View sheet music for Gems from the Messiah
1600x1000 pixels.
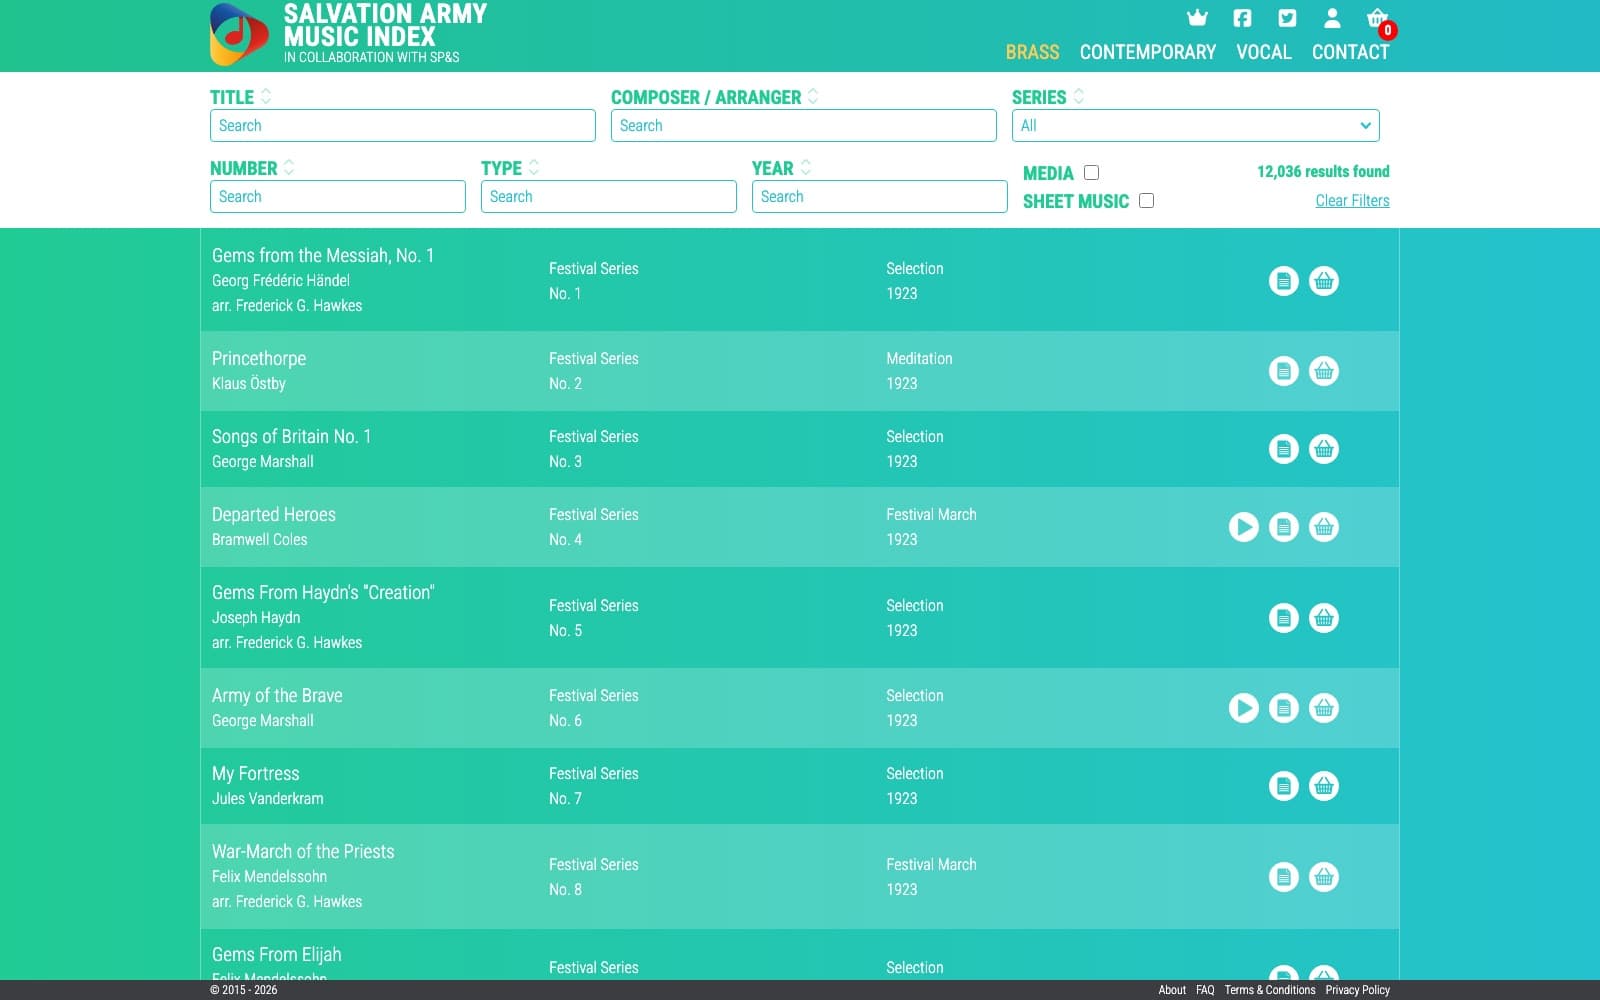[1284, 281]
